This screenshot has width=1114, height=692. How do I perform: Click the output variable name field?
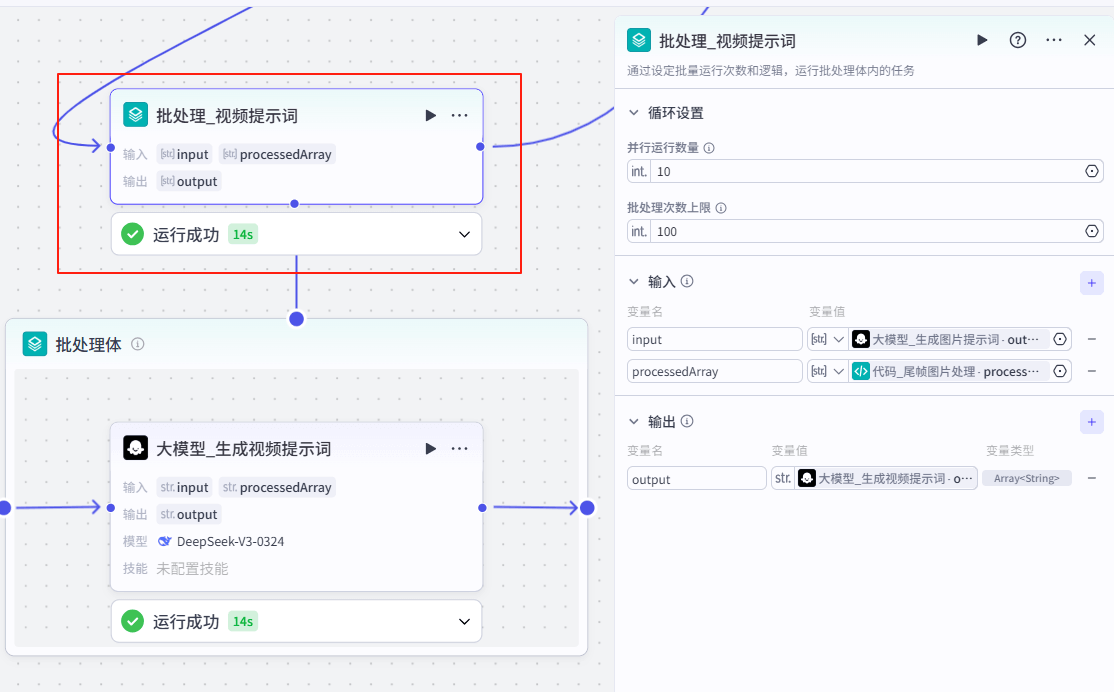tap(696, 479)
